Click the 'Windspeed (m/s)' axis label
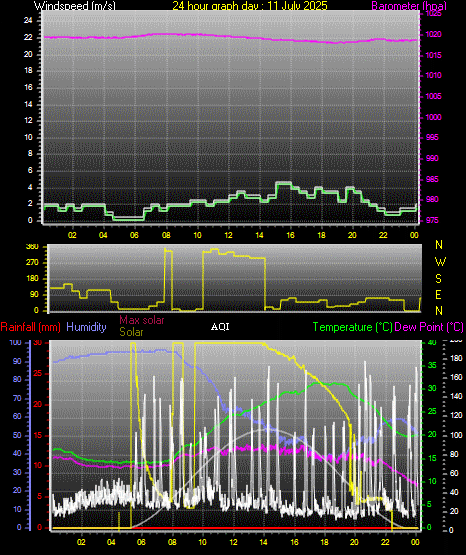 pos(75,5)
